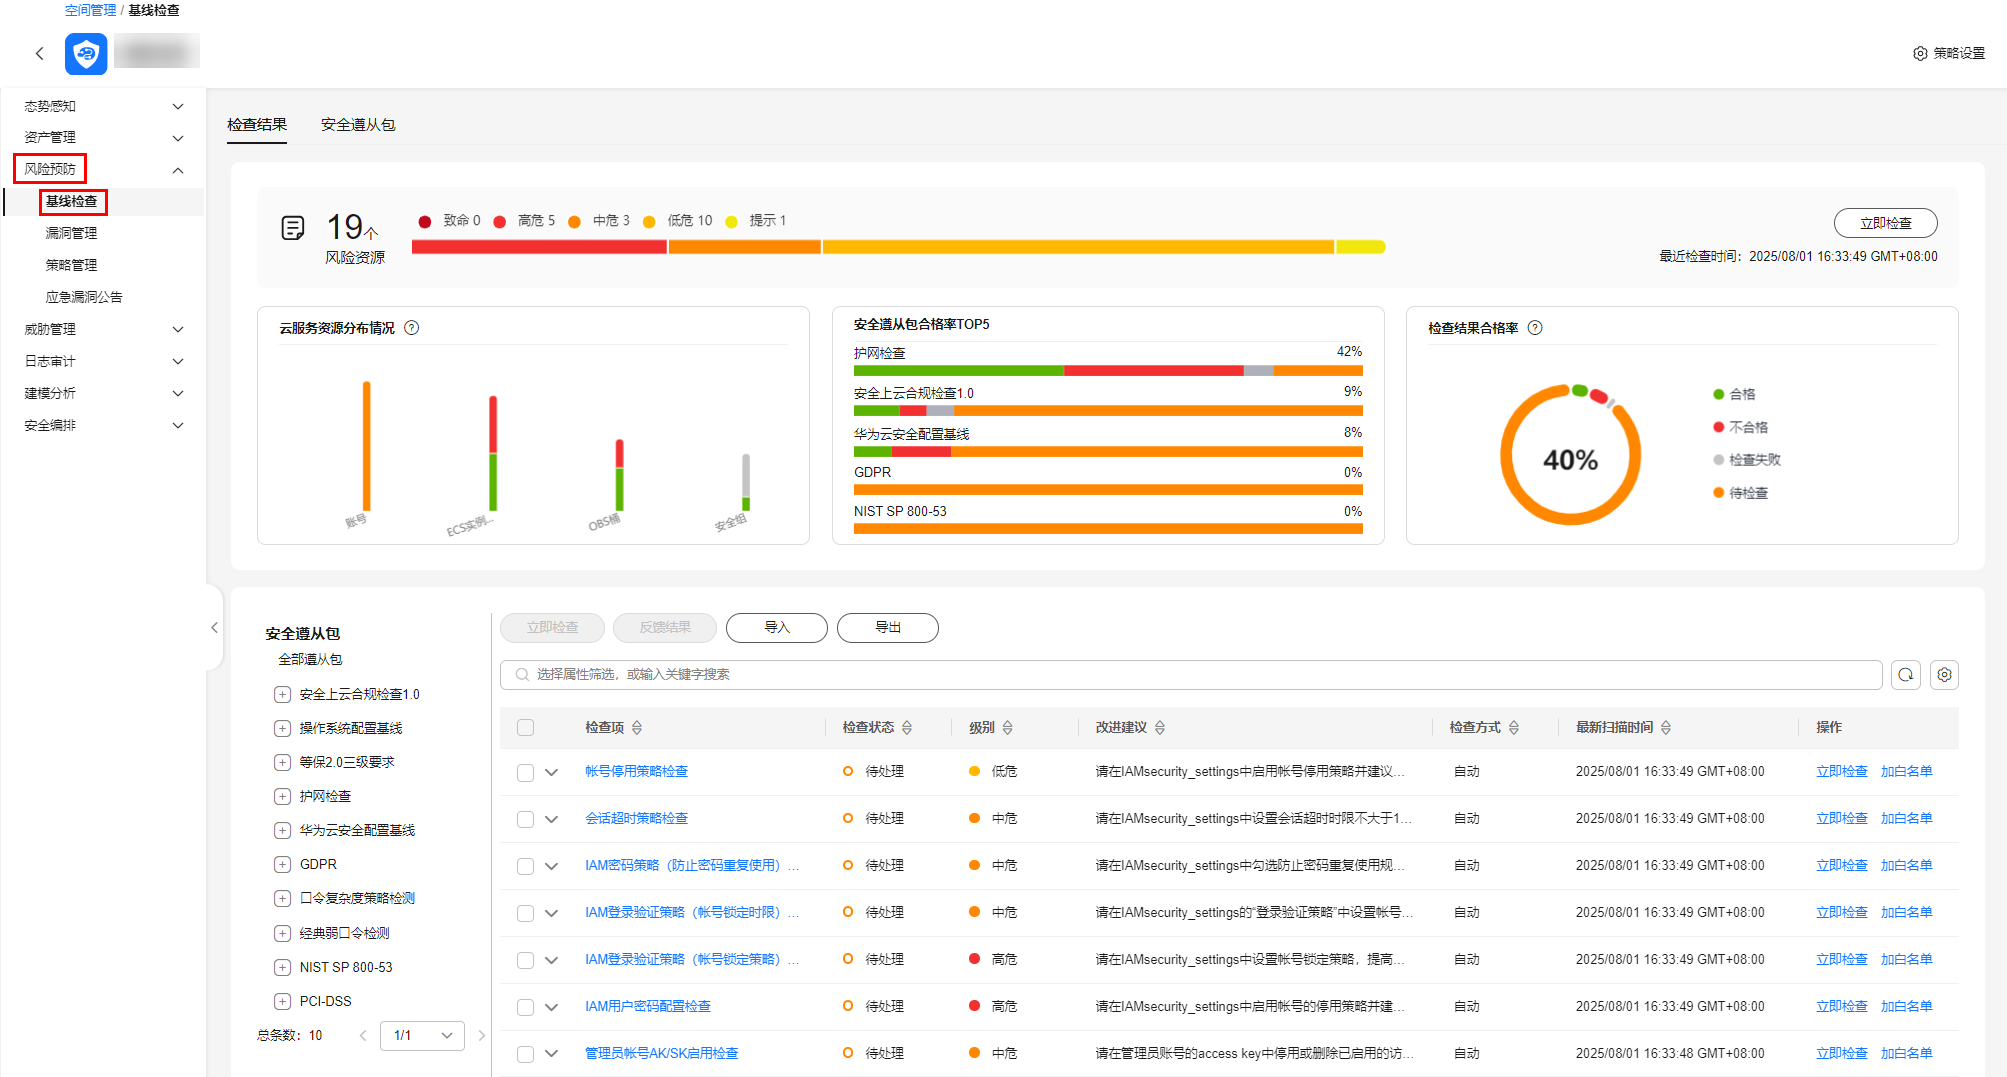Collapse 风险预防 sidebar menu chevron
This screenshot has height=1077, width=2007.
point(178,170)
